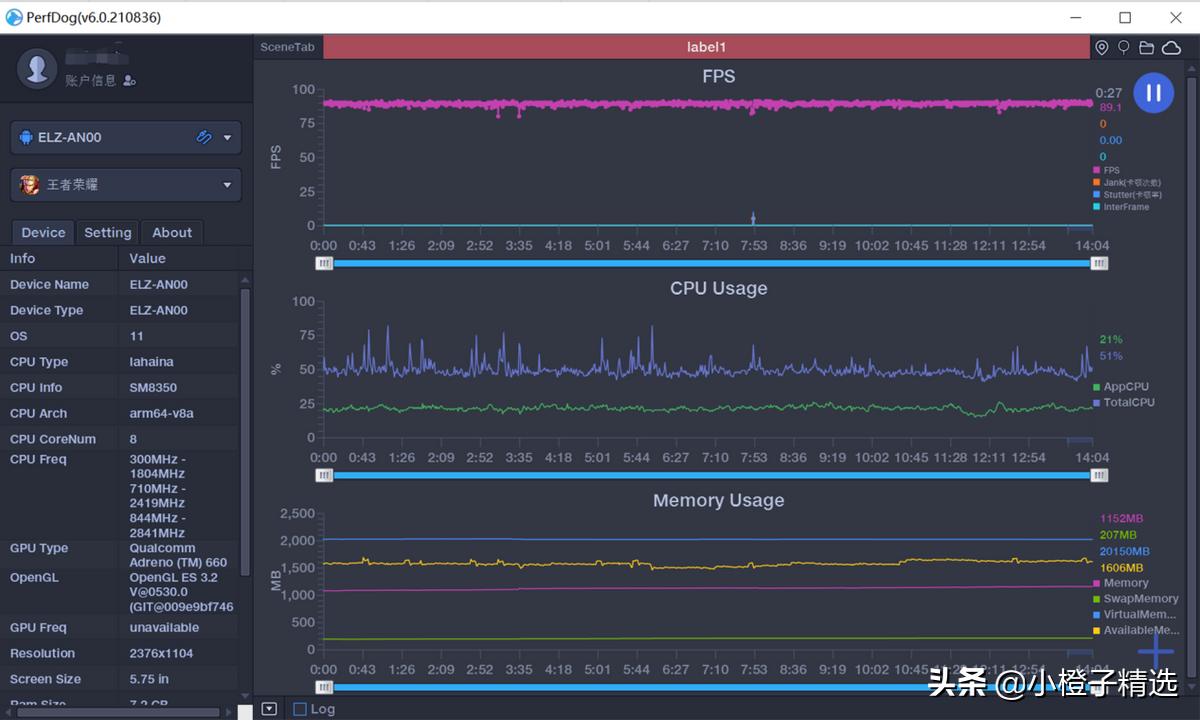Toggle the SwapMemory legend entry
This screenshot has width=1200, height=720.
point(1139,599)
